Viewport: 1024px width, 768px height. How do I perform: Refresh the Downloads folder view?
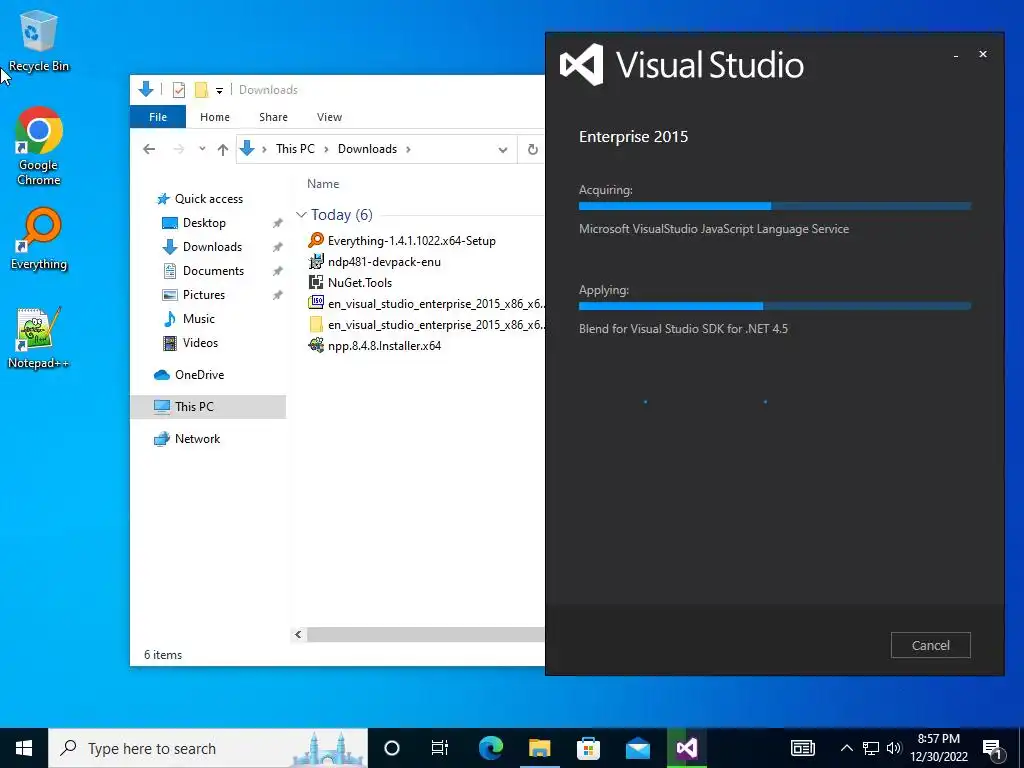(532, 150)
